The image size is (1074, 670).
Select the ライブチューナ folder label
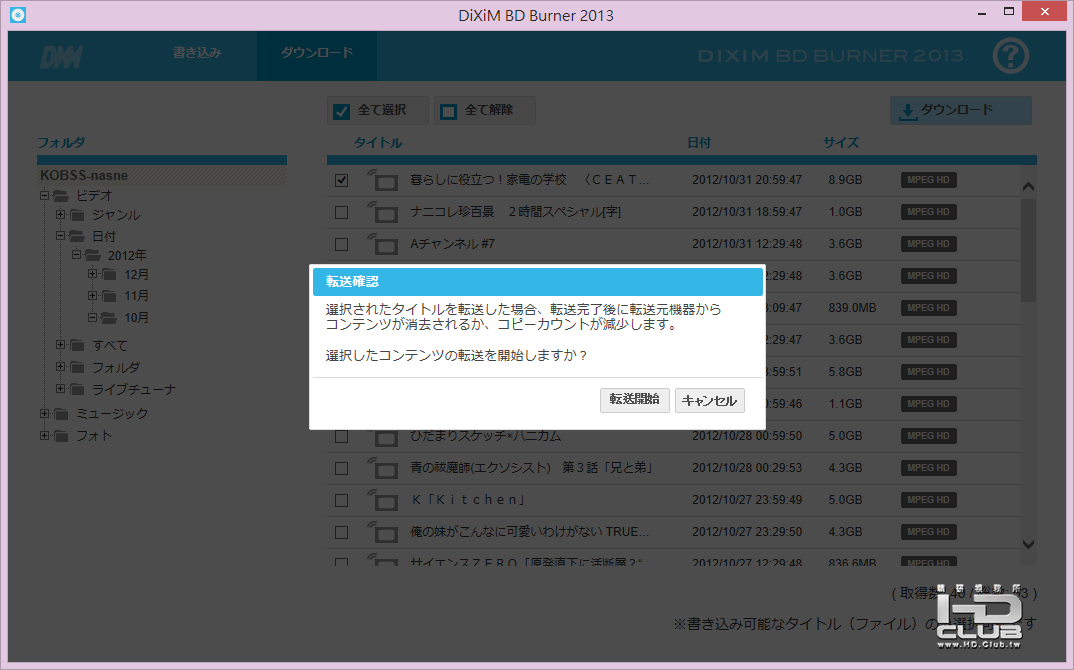pos(134,389)
